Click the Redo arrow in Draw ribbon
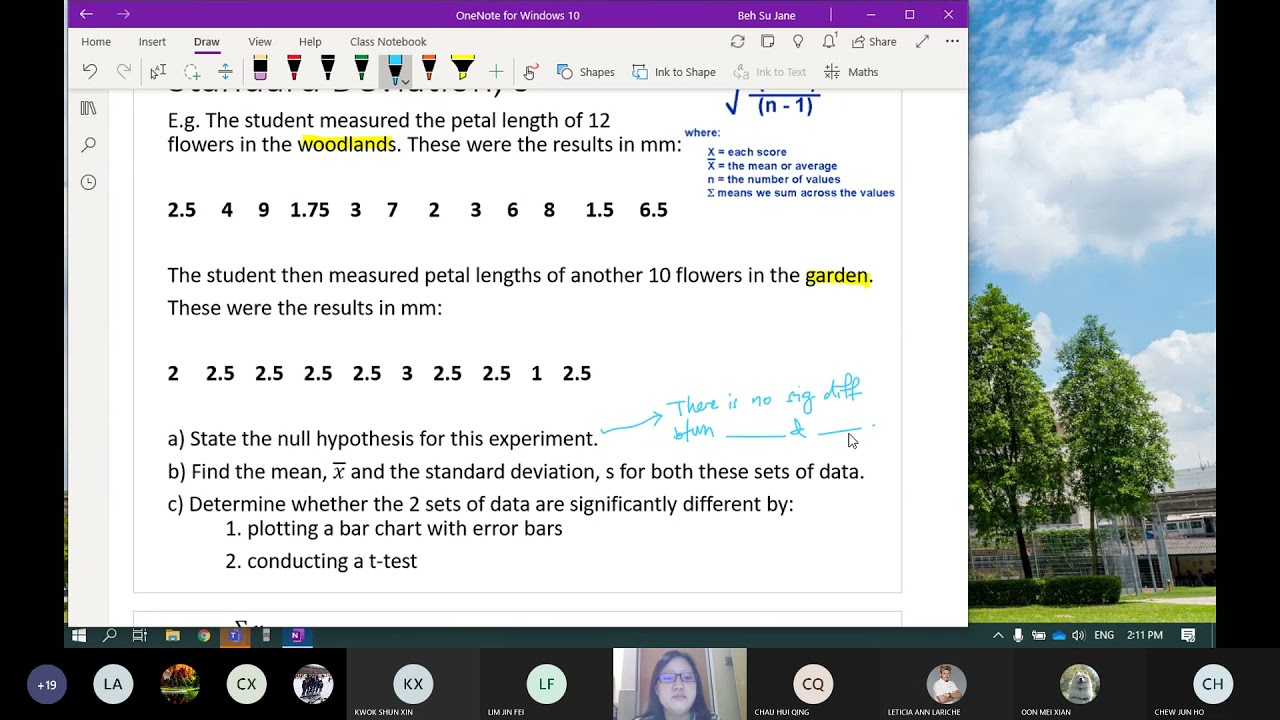Screen dimensions: 1280x720 (124, 71)
